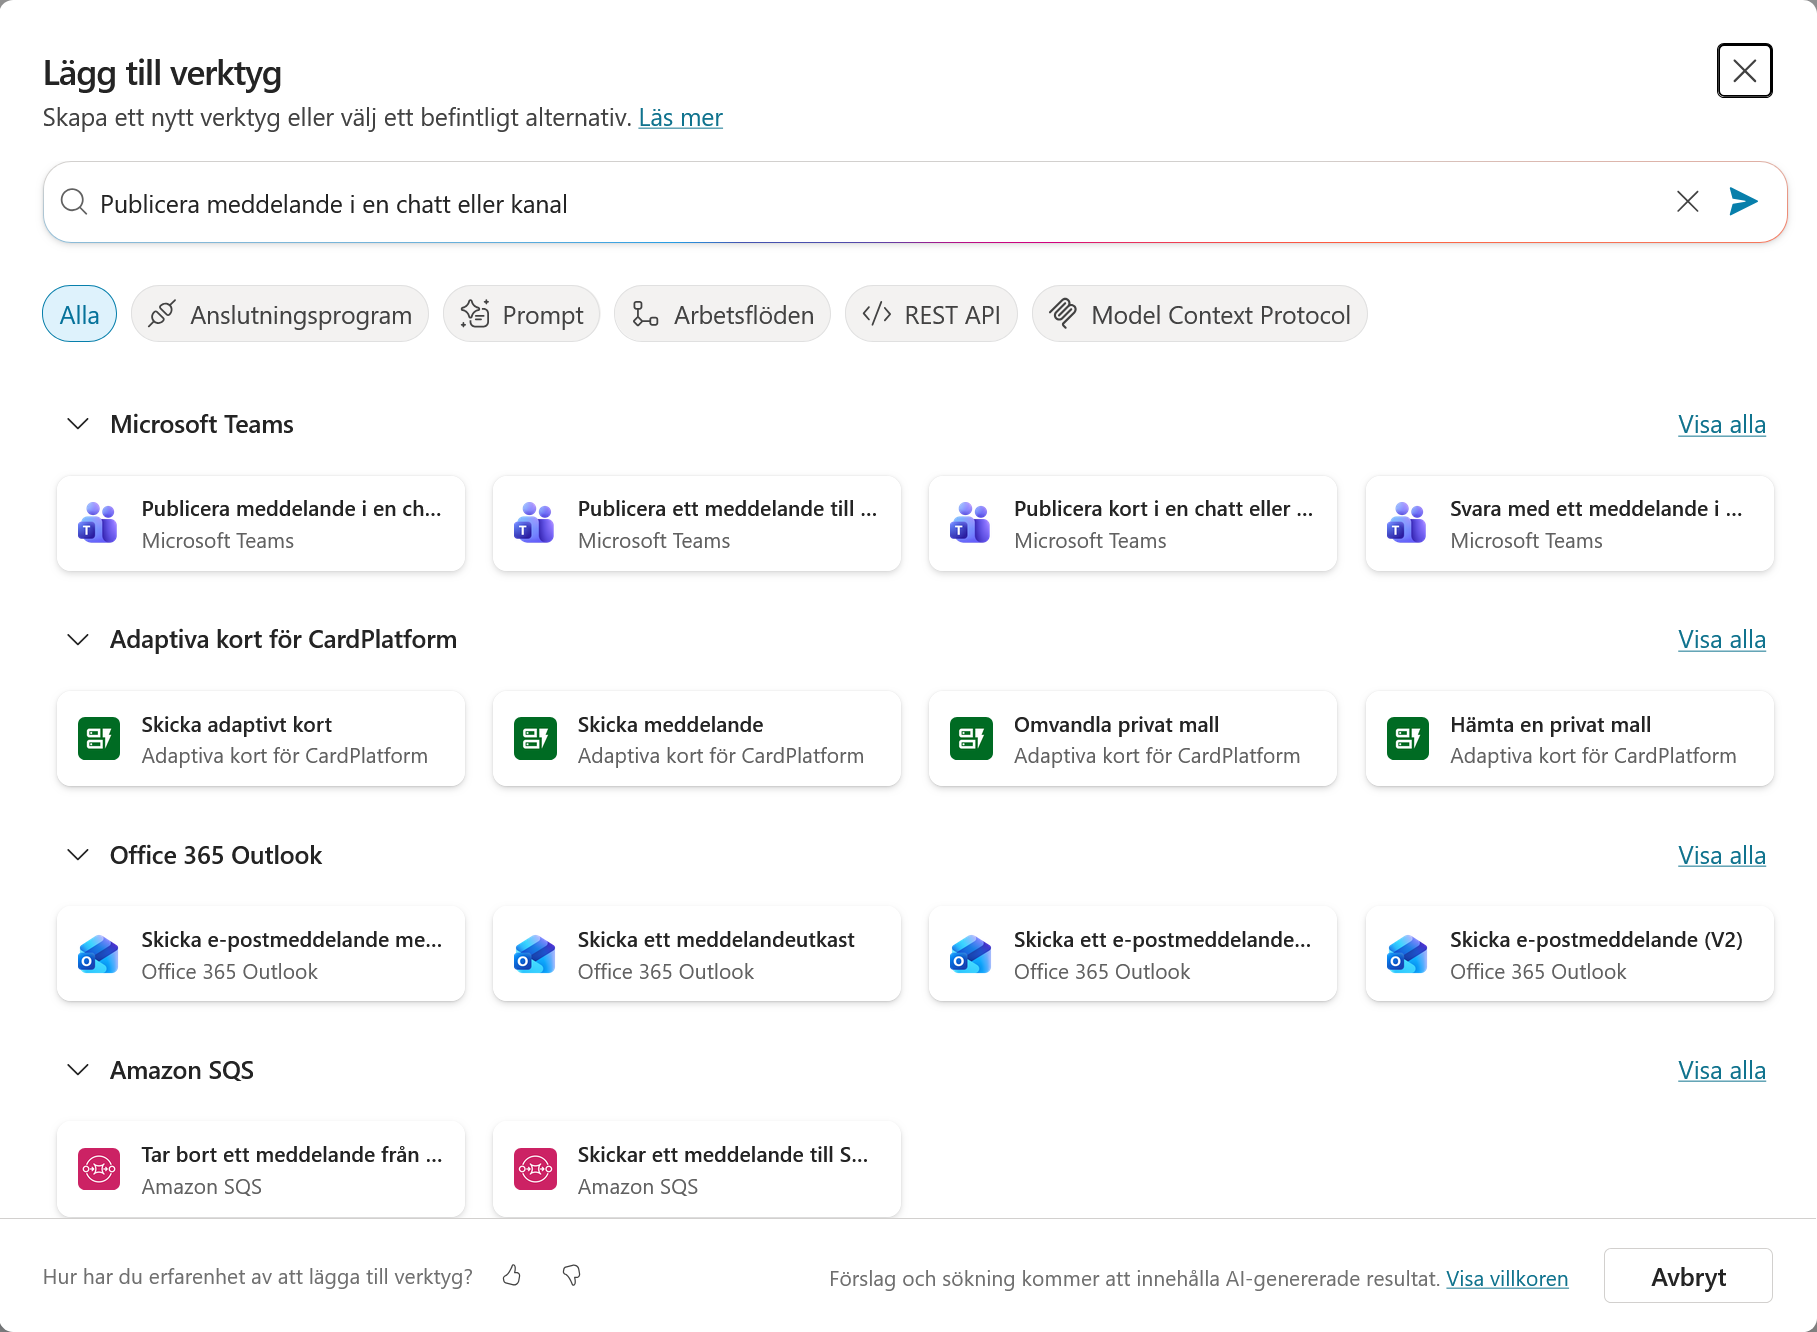This screenshot has width=1817, height=1332.
Task: Click Visa alla for Adaptiva kort
Action: (1721, 639)
